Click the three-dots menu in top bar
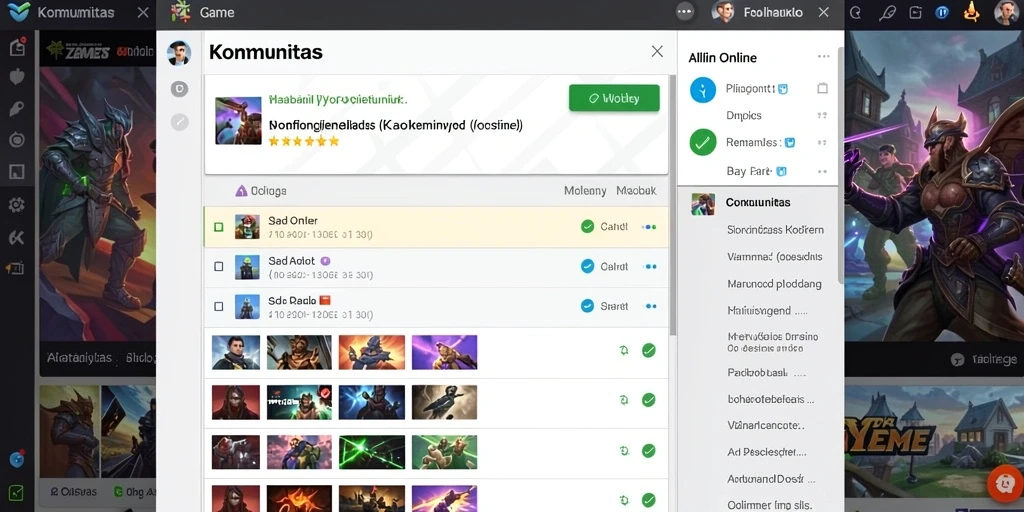This screenshot has height=512, width=1024. click(x=684, y=12)
